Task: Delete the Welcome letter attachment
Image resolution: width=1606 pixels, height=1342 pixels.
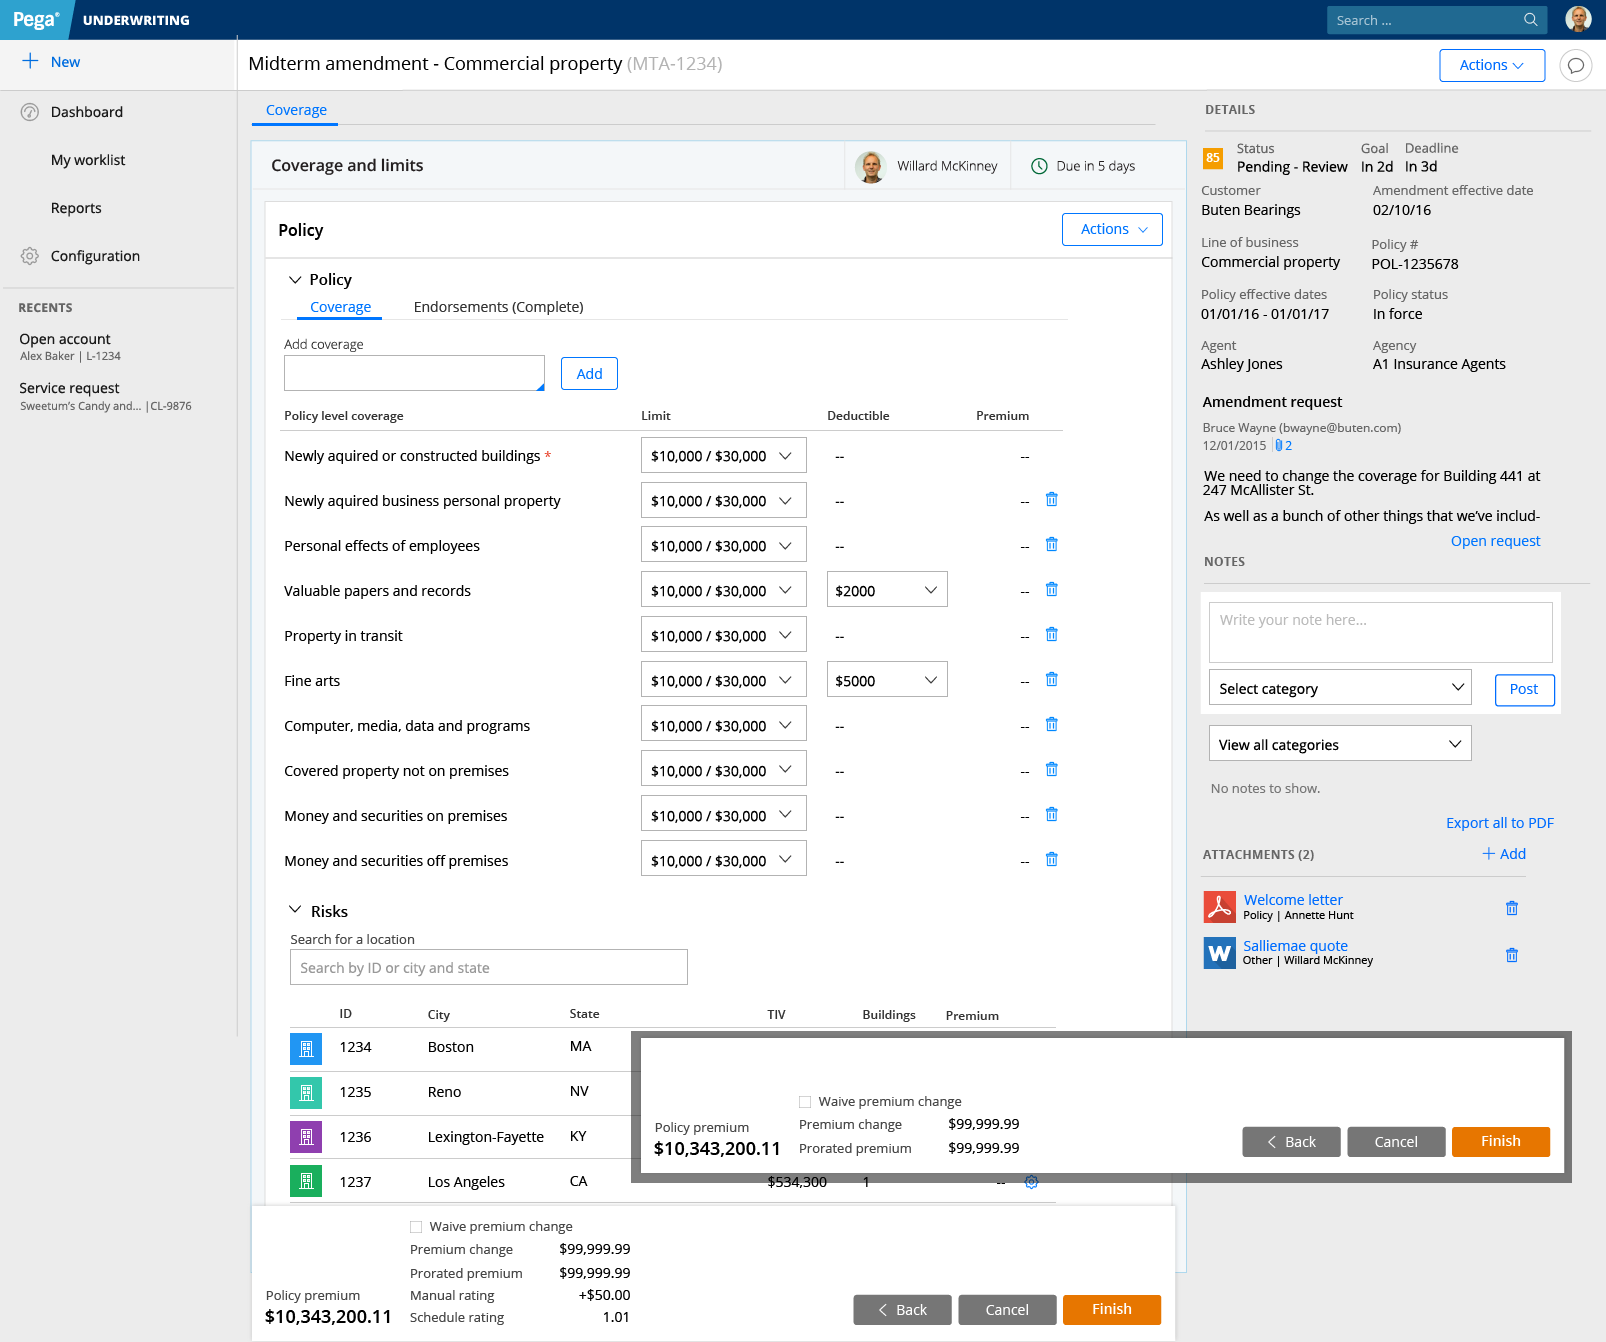Action: point(1511,908)
